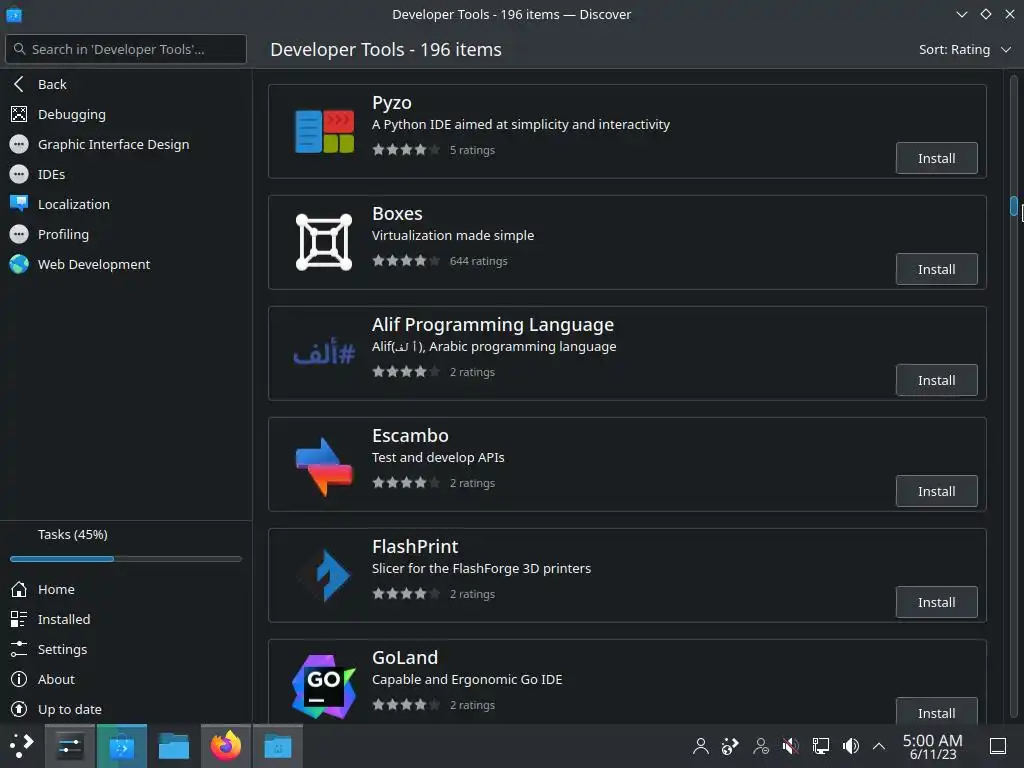Click 'Slicer for the FlashForge 3D printers'
The height and width of the screenshot is (768, 1024).
click(x=481, y=568)
